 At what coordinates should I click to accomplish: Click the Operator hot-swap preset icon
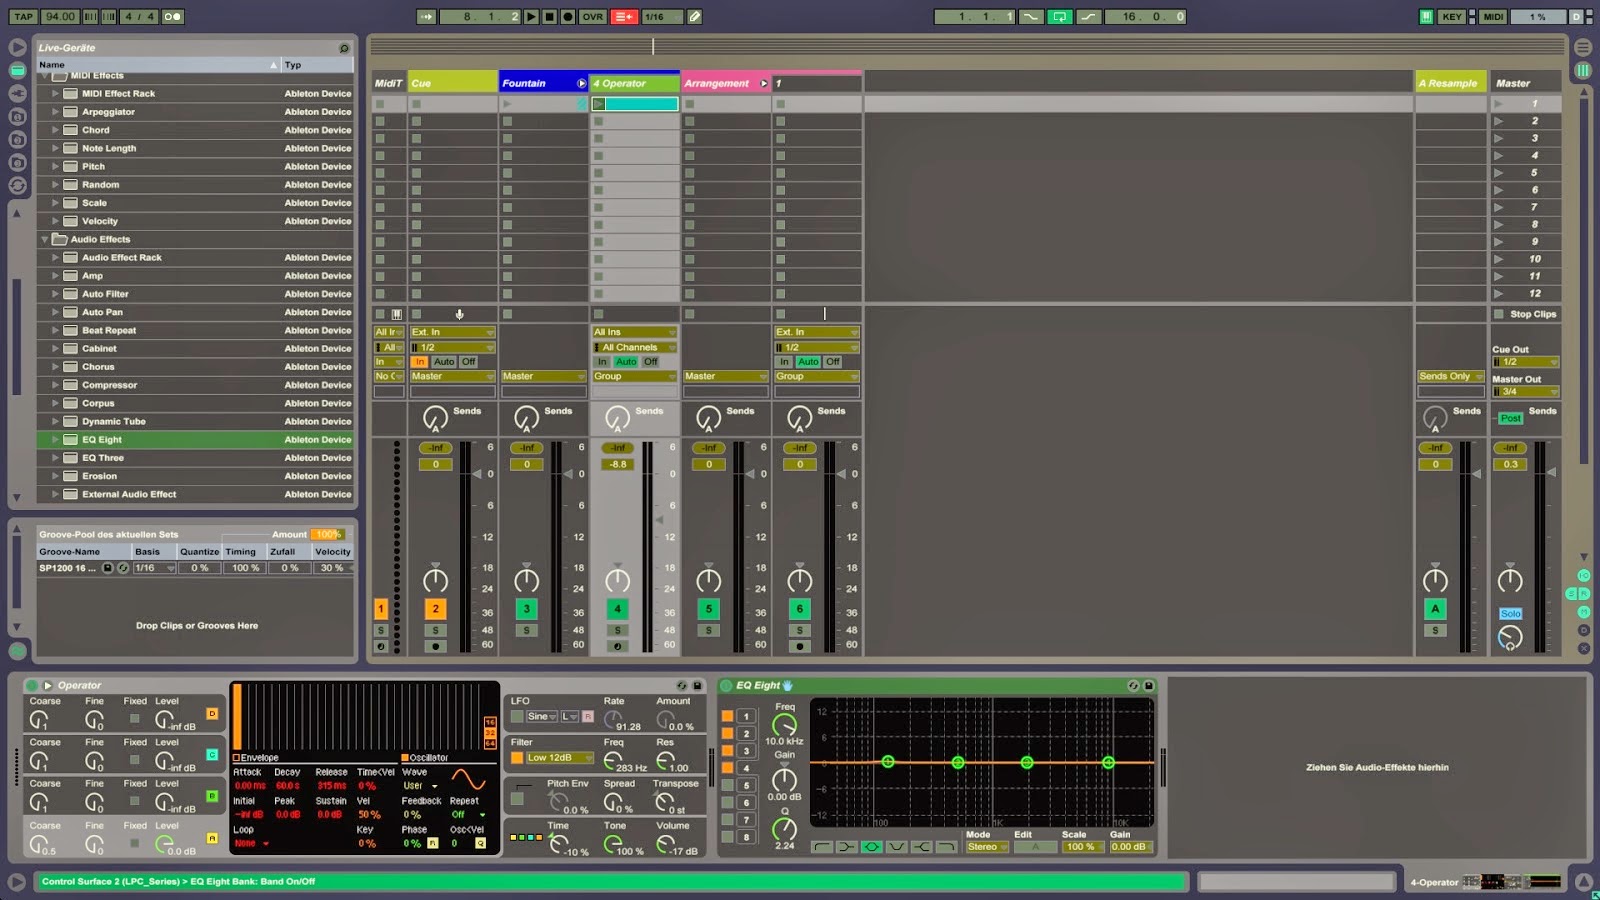pyautogui.click(x=682, y=686)
